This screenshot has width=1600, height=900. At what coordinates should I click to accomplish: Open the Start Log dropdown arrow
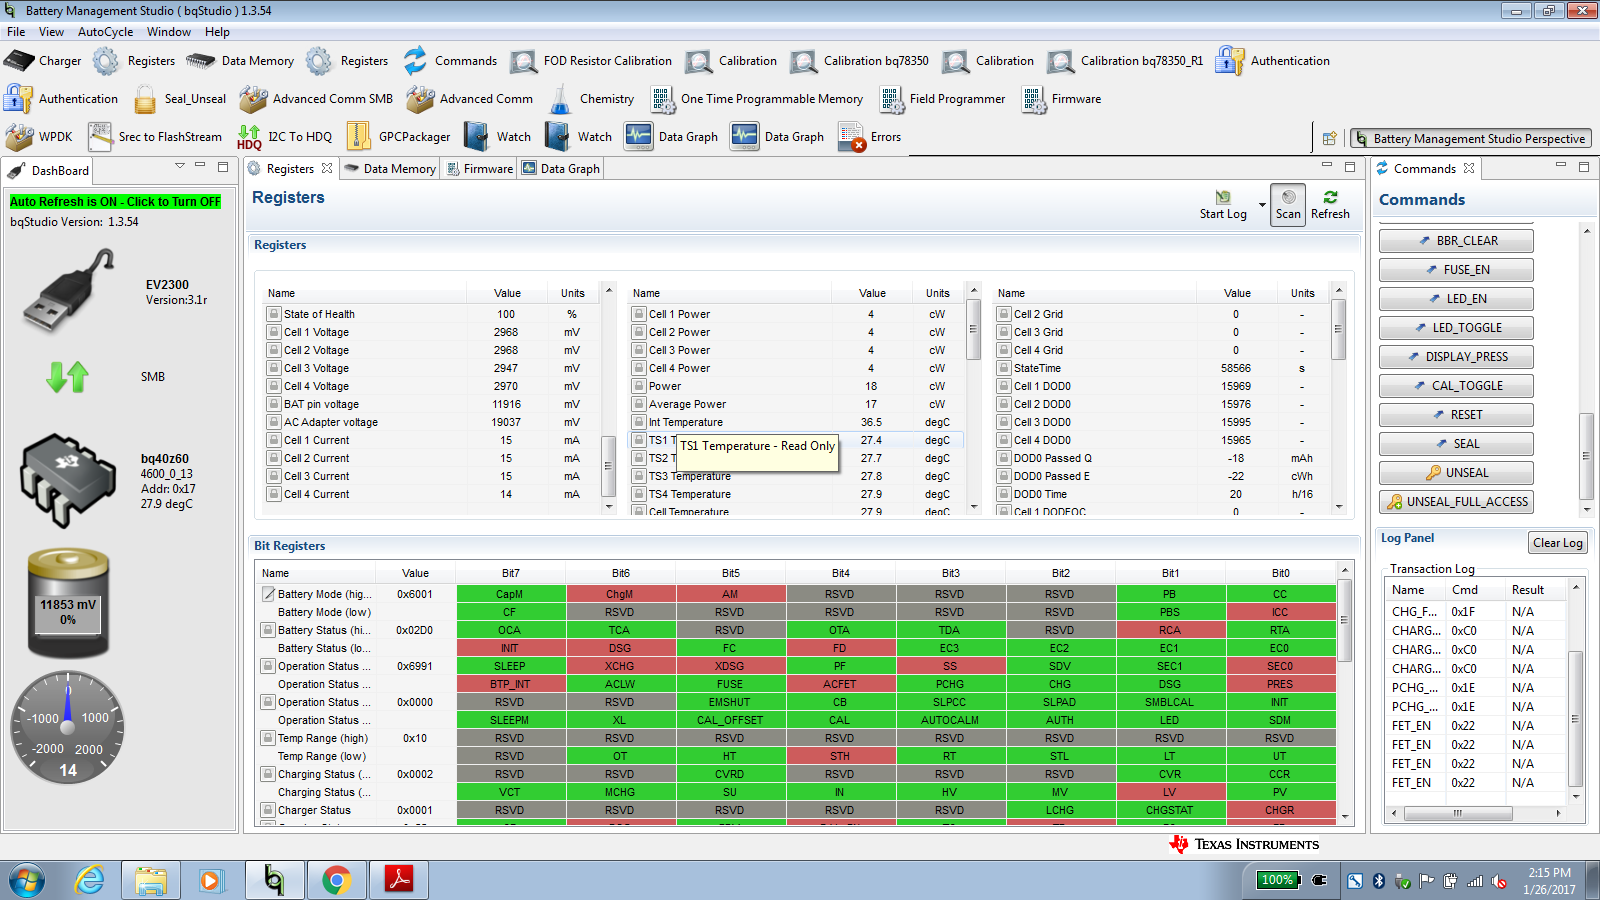tap(1262, 205)
